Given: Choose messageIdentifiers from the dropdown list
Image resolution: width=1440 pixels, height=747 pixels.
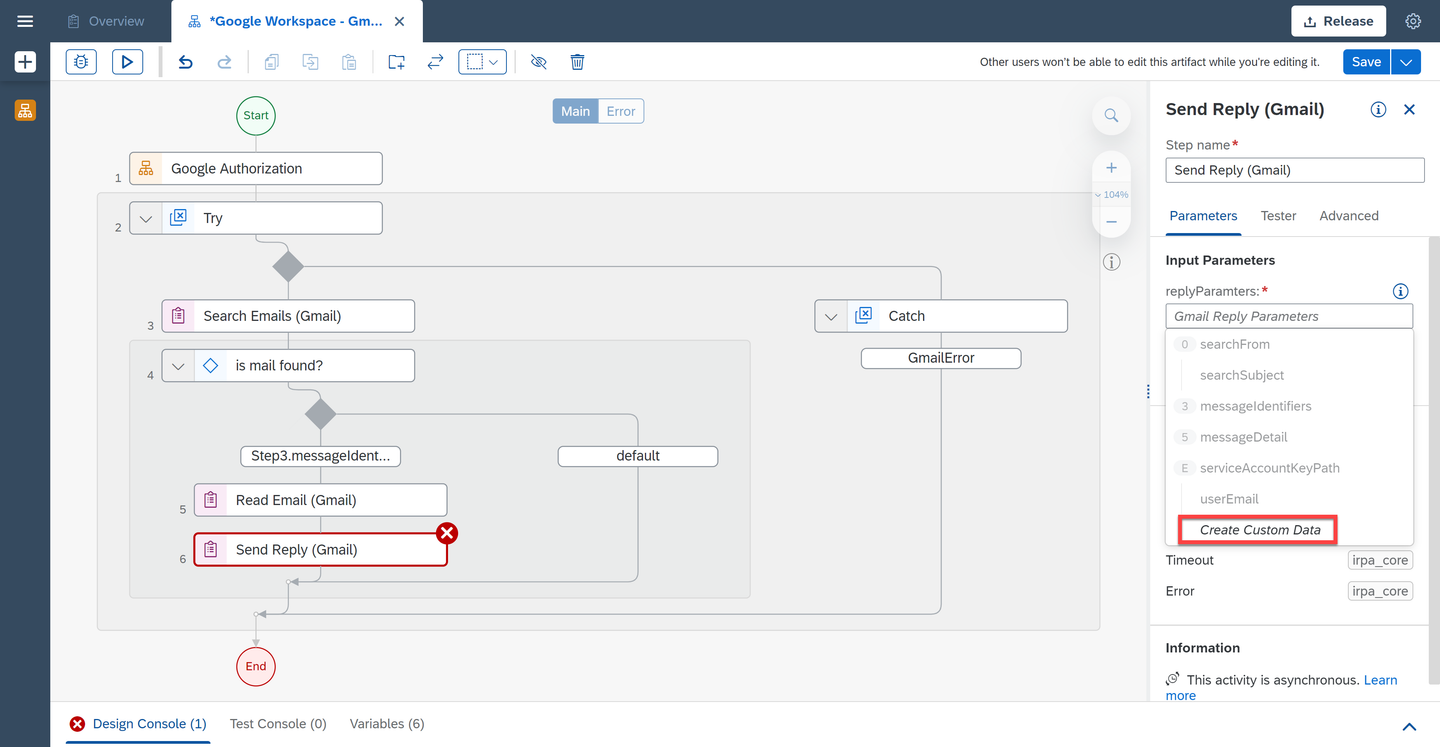Looking at the screenshot, I should (1289, 406).
